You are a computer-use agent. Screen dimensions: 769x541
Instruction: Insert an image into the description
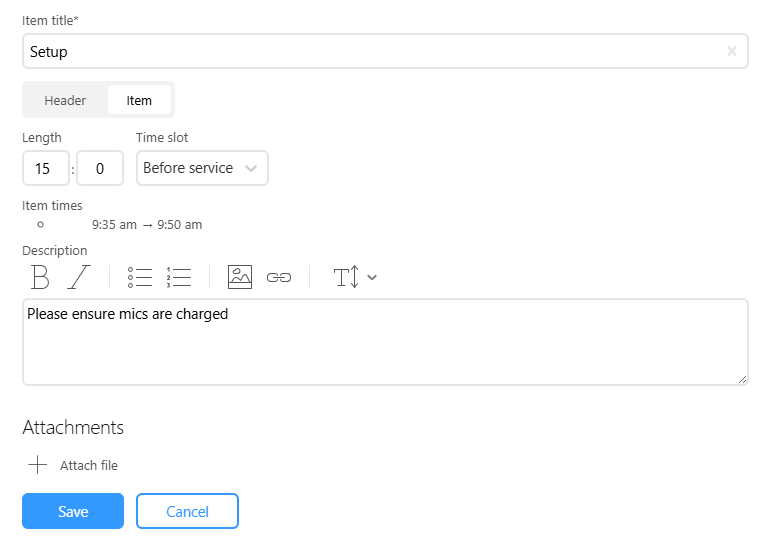[240, 277]
